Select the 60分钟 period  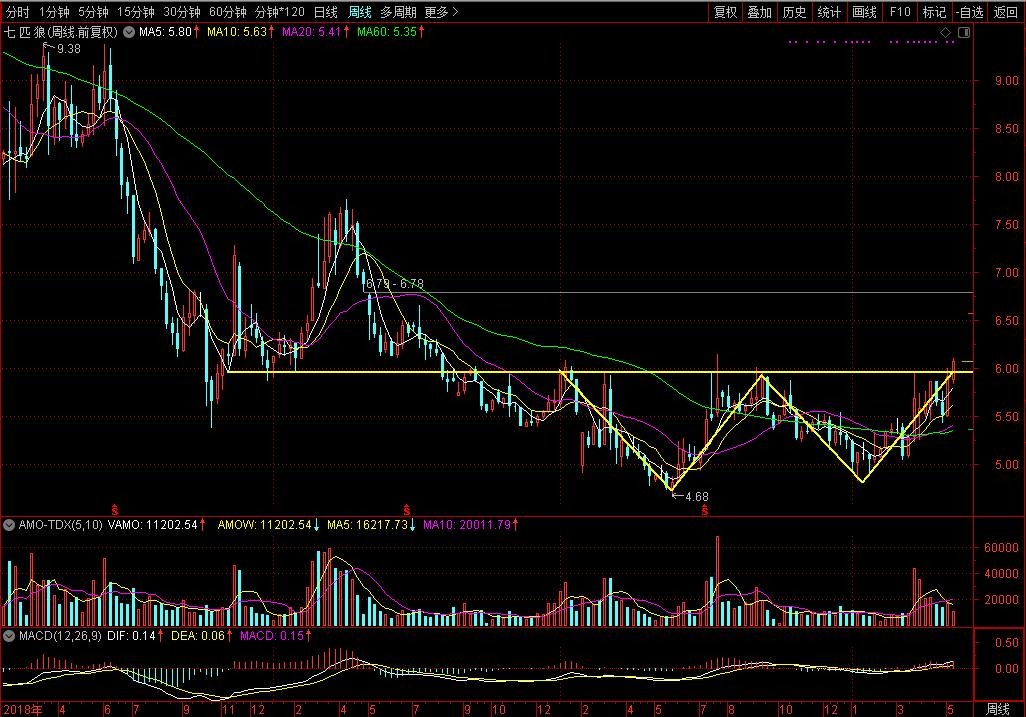pyautogui.click(x=227, y=12)
